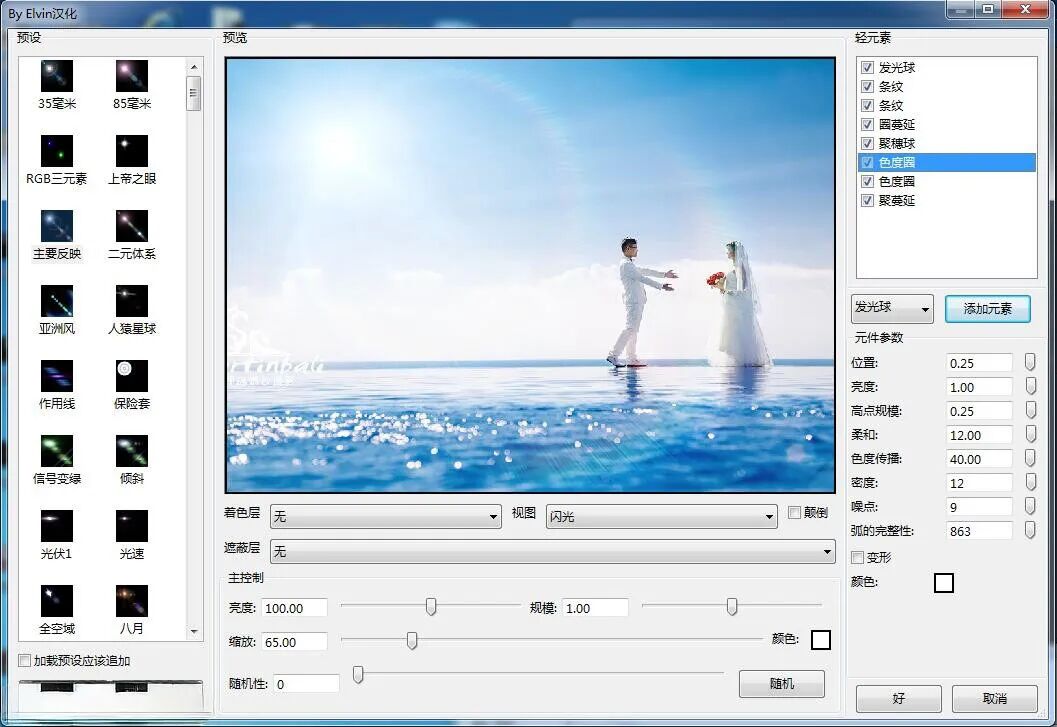Select 圆萎延 in the element list
The width and height of the screenshot is (1057, 727).
pyautogui.click(x=897, y=125)
